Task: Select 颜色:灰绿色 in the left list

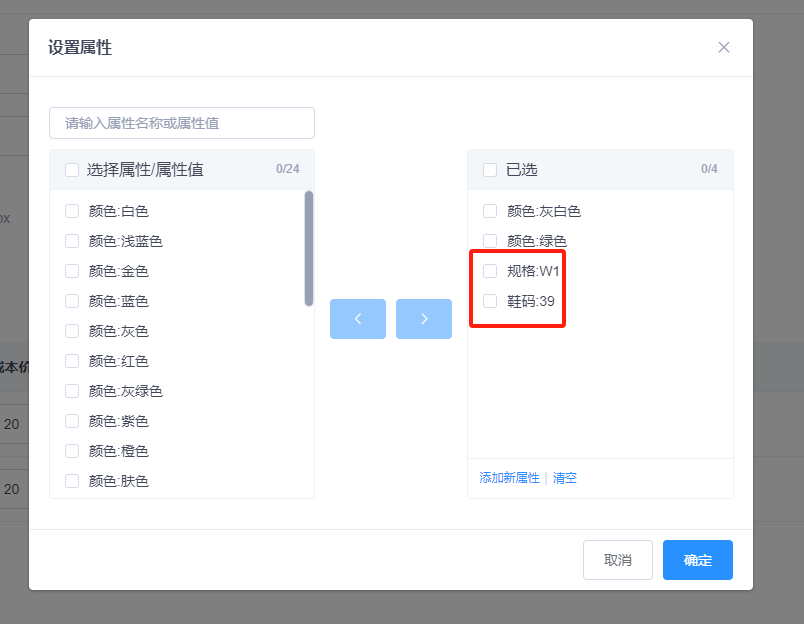Action: point(72,391)
